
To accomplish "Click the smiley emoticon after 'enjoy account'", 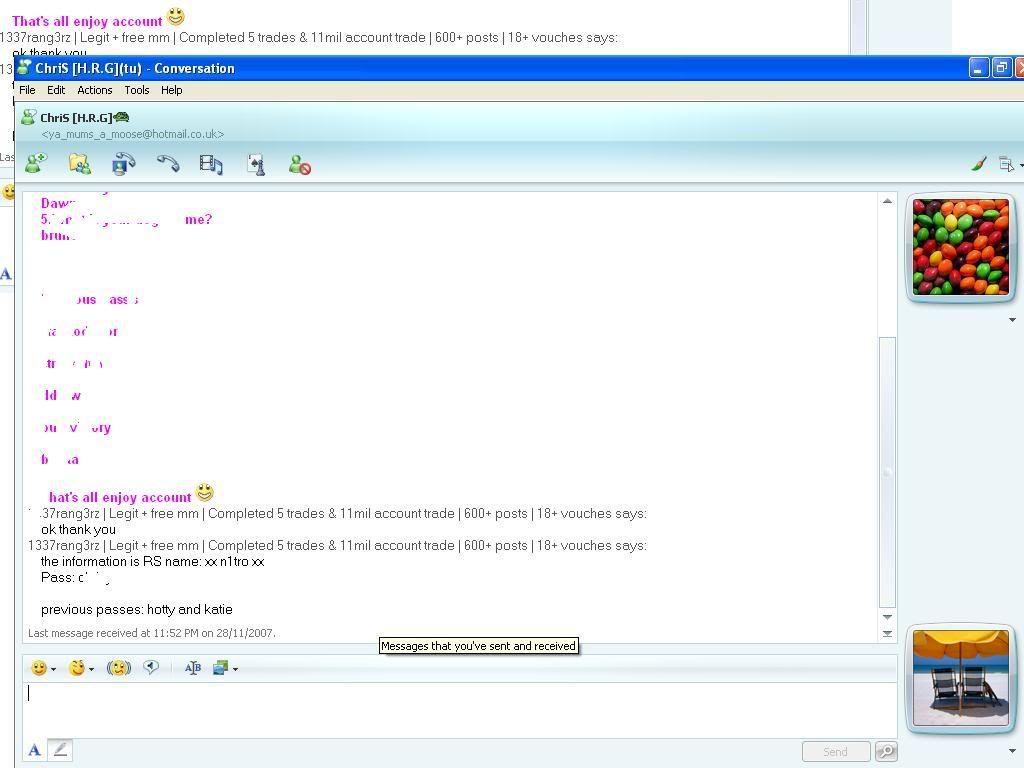I will (x=205, y=492).
